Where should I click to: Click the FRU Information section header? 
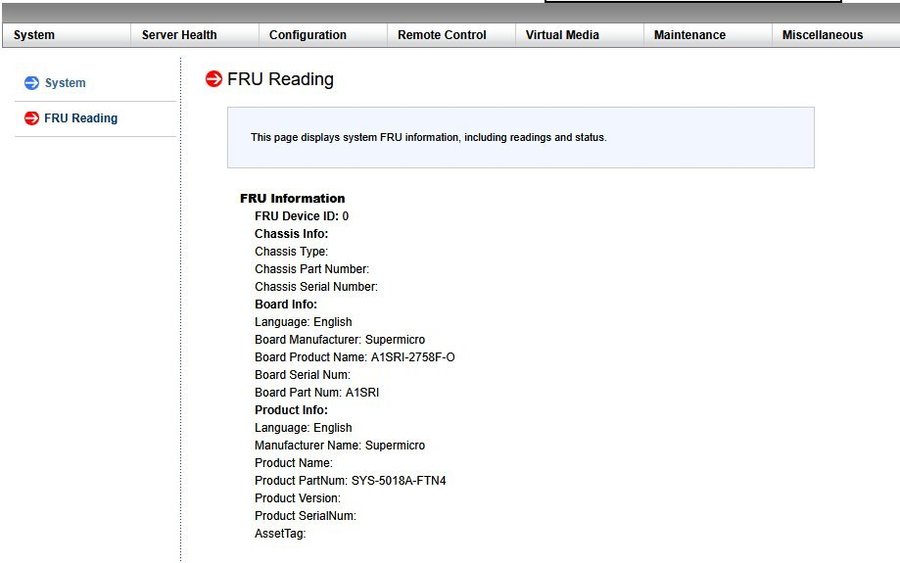coord(293,199)
